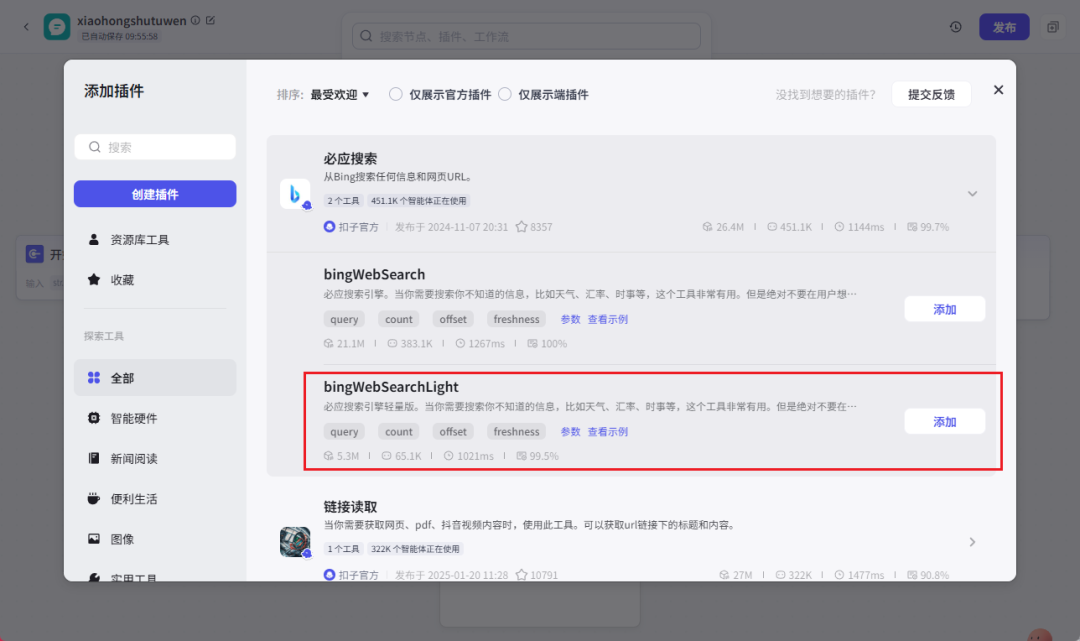Click the 发布 publish button

[x=1004, y=27]
